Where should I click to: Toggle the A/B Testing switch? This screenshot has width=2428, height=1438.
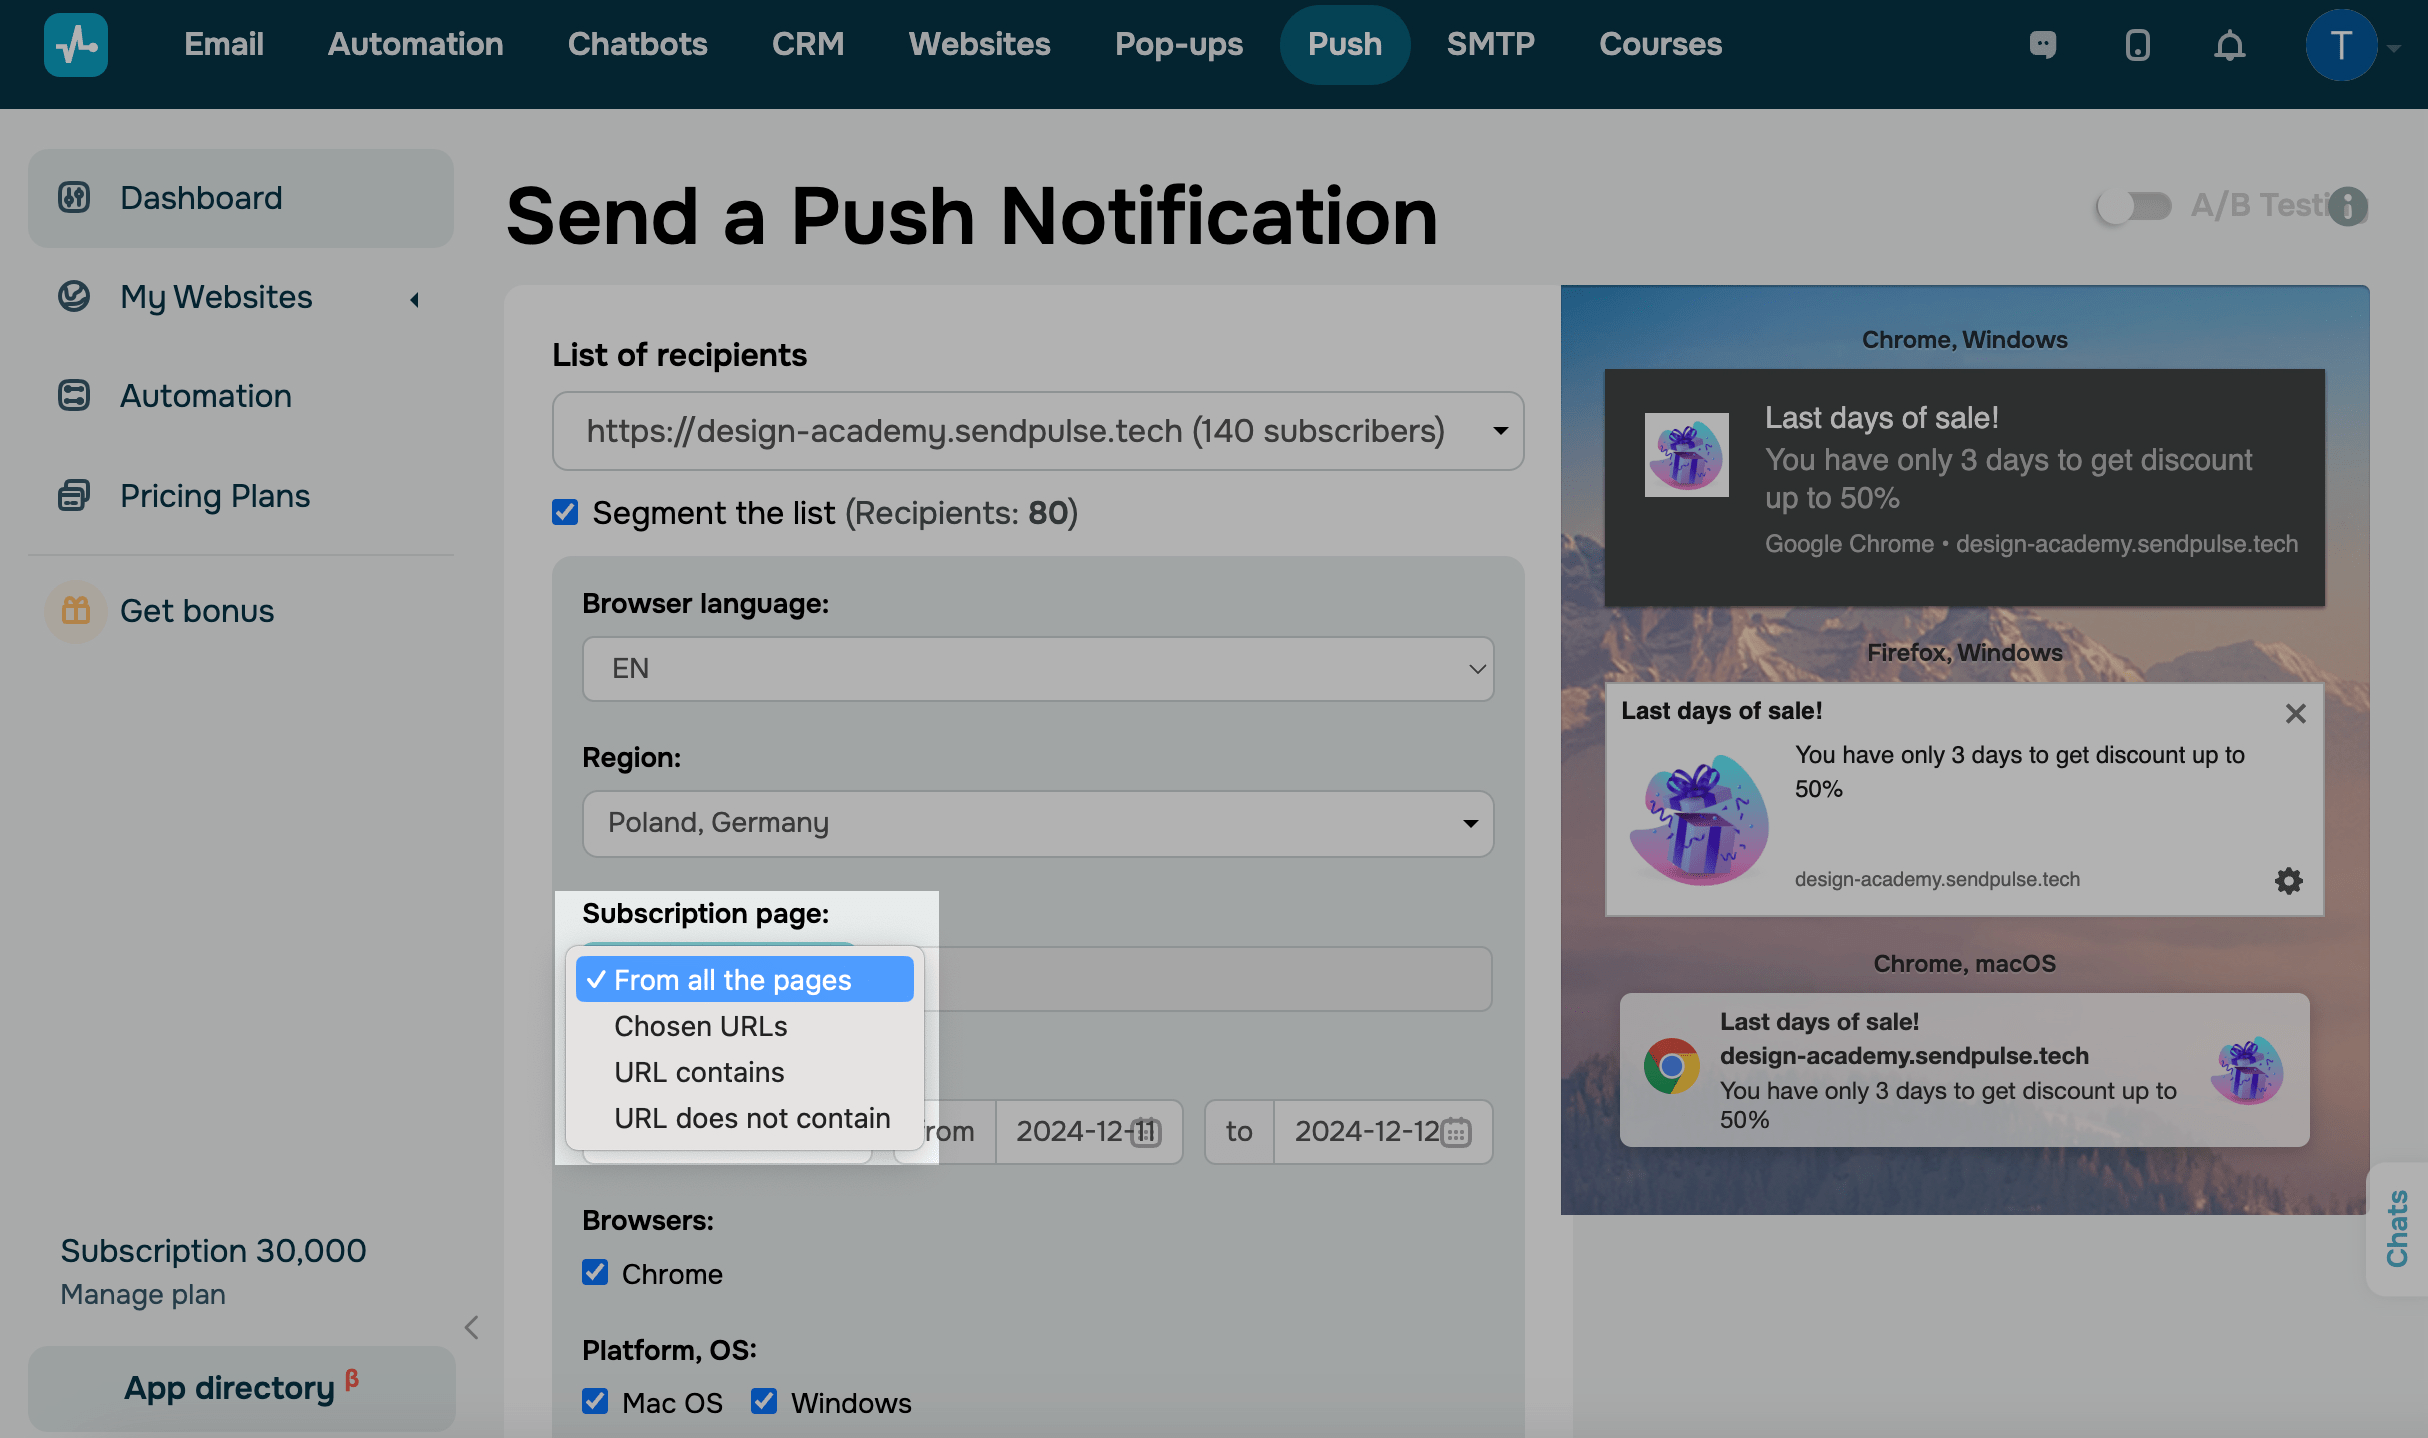pyautogui.click(x=2134, y=206)
